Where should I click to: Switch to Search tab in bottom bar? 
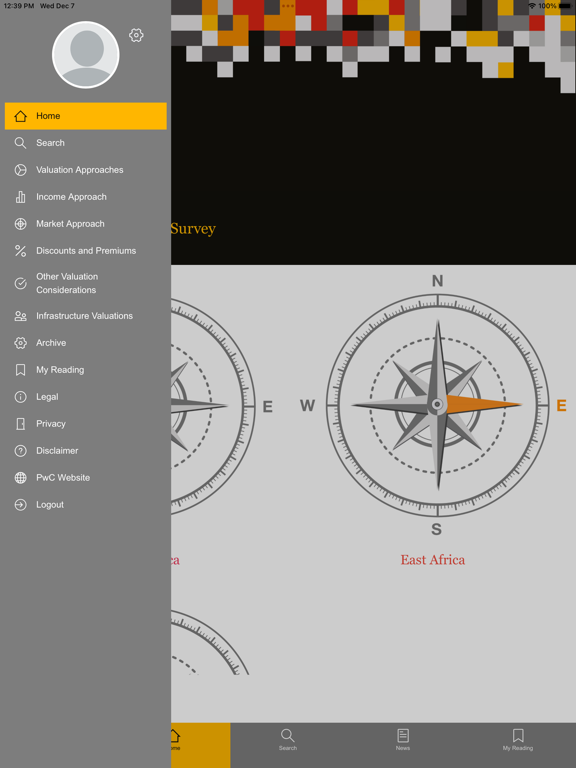pos(288,740)
